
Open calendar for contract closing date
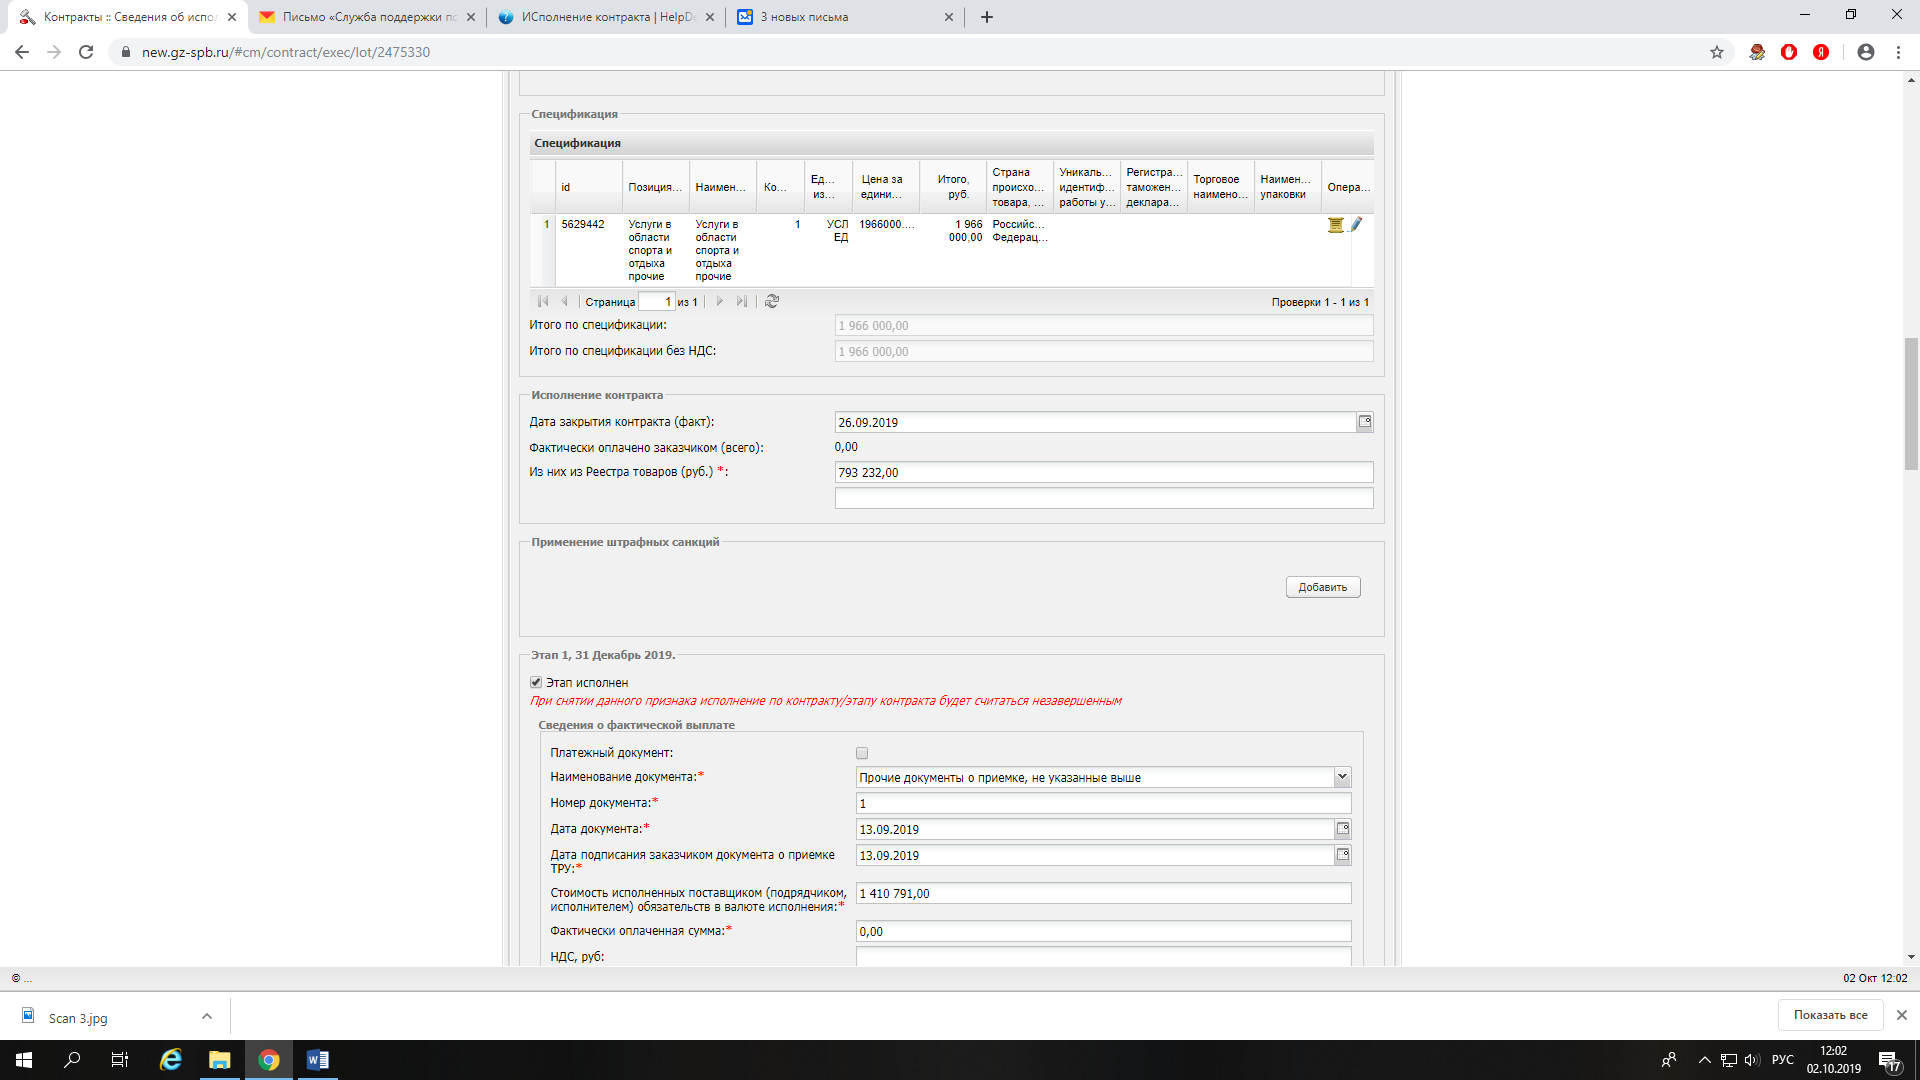click(1365, 422)
